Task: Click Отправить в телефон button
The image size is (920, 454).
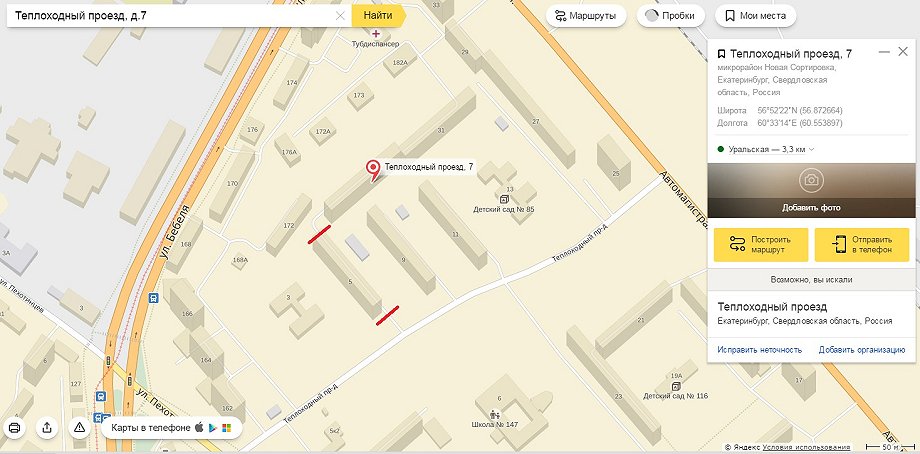Action: (861, 245)
